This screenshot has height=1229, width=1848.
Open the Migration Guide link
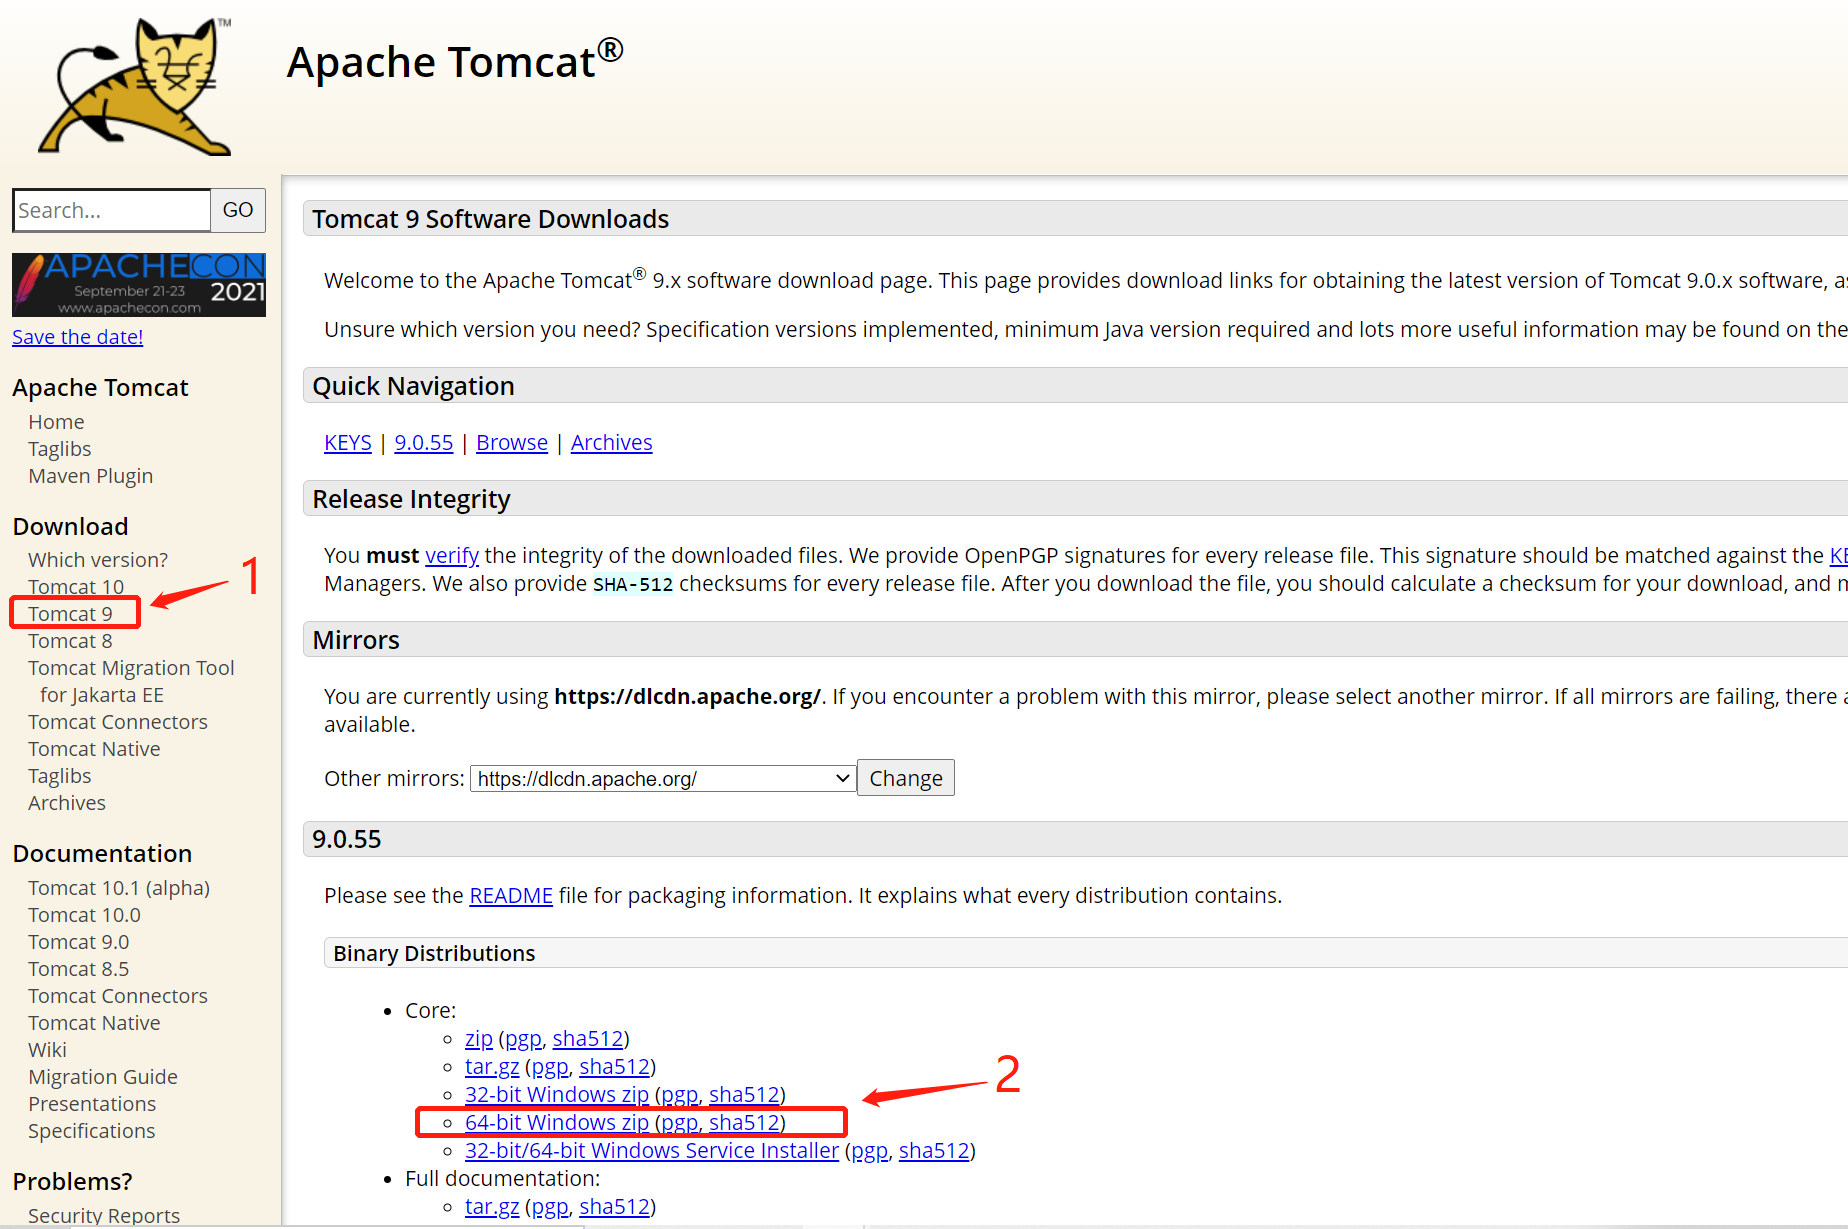coord(103,1077)
